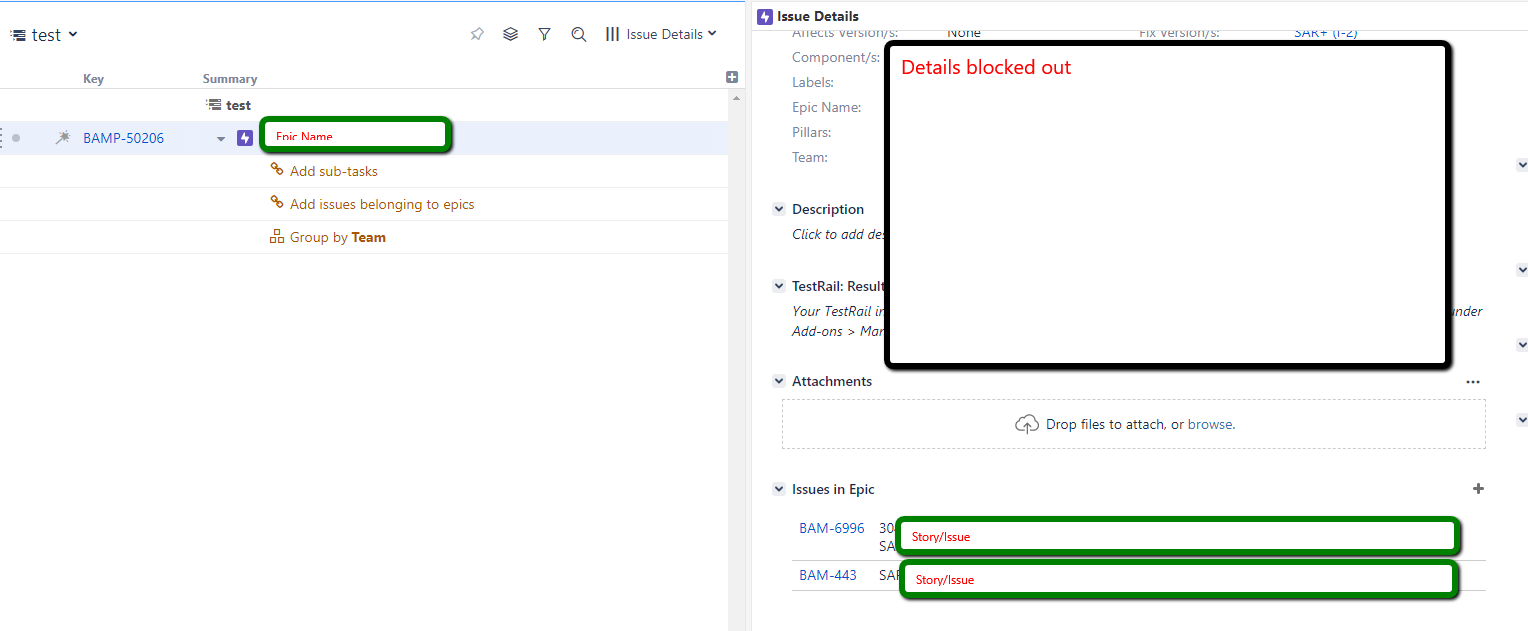The image size is (1528, 631).
Task: Open linked issue BAM-6996
Action: (832, 528)
